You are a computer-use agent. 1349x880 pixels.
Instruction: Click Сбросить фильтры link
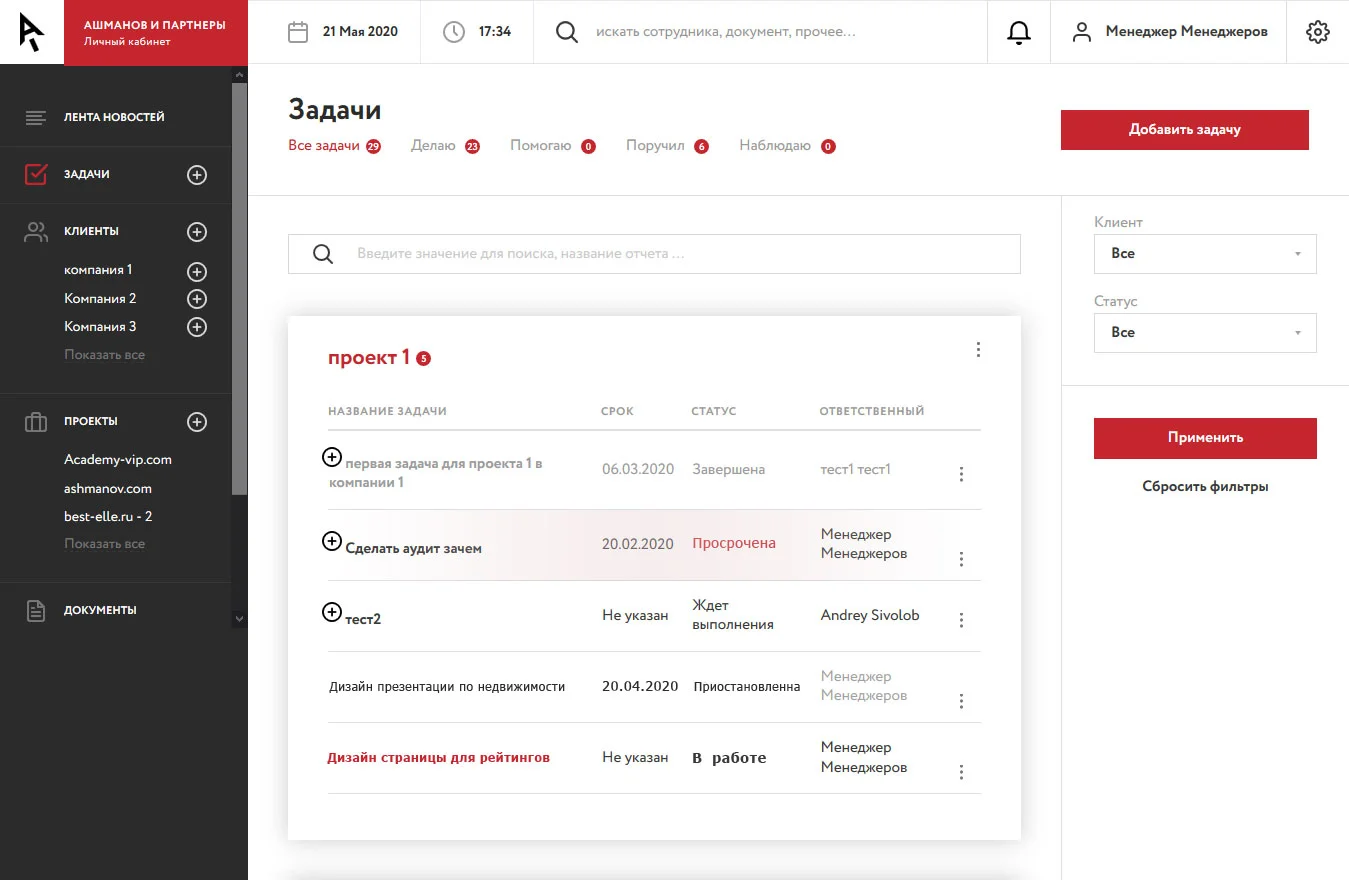[x=1204, y=485]
